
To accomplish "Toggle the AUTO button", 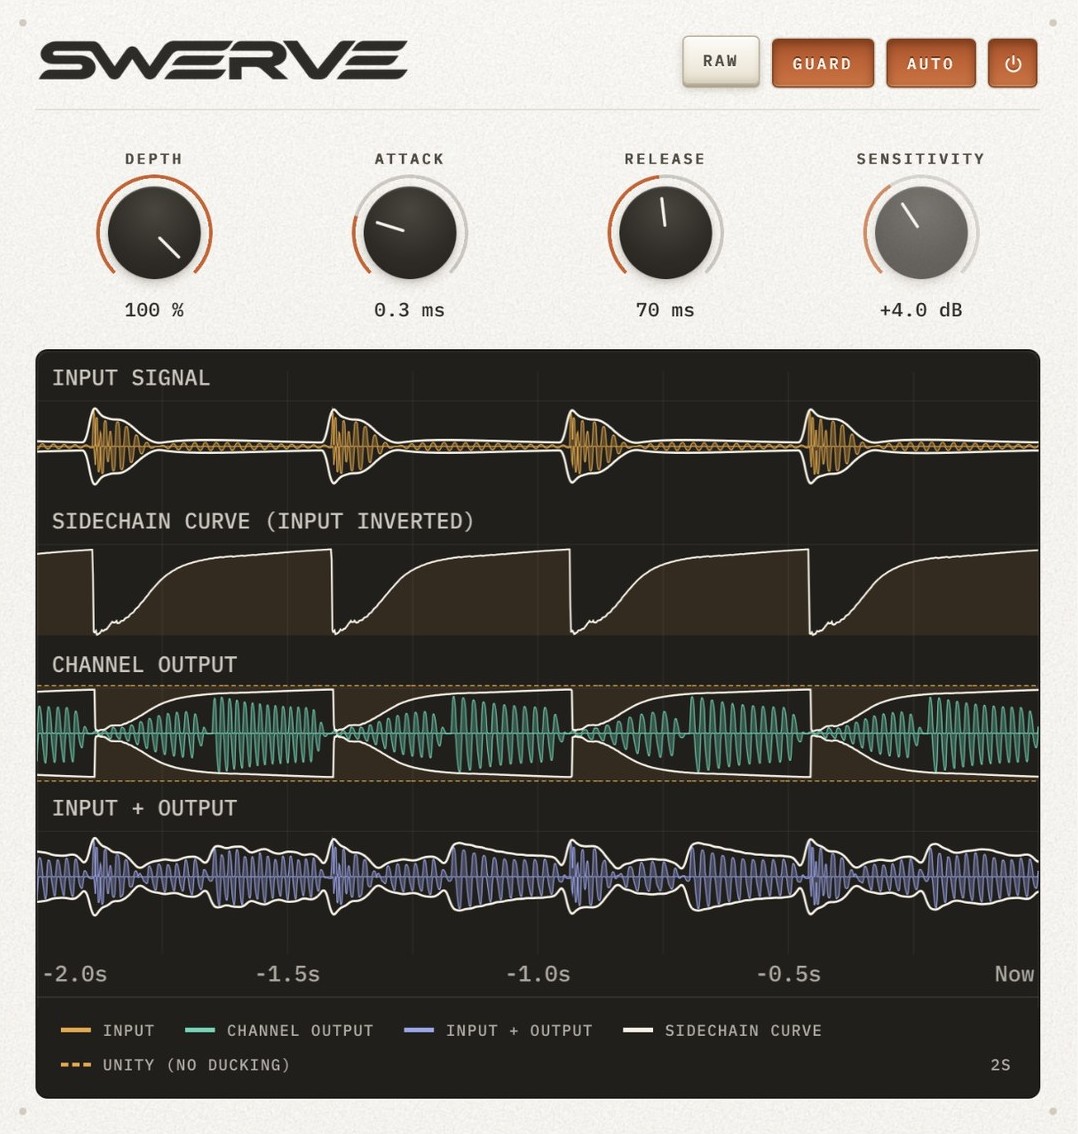I will click(x=931, y=64).
